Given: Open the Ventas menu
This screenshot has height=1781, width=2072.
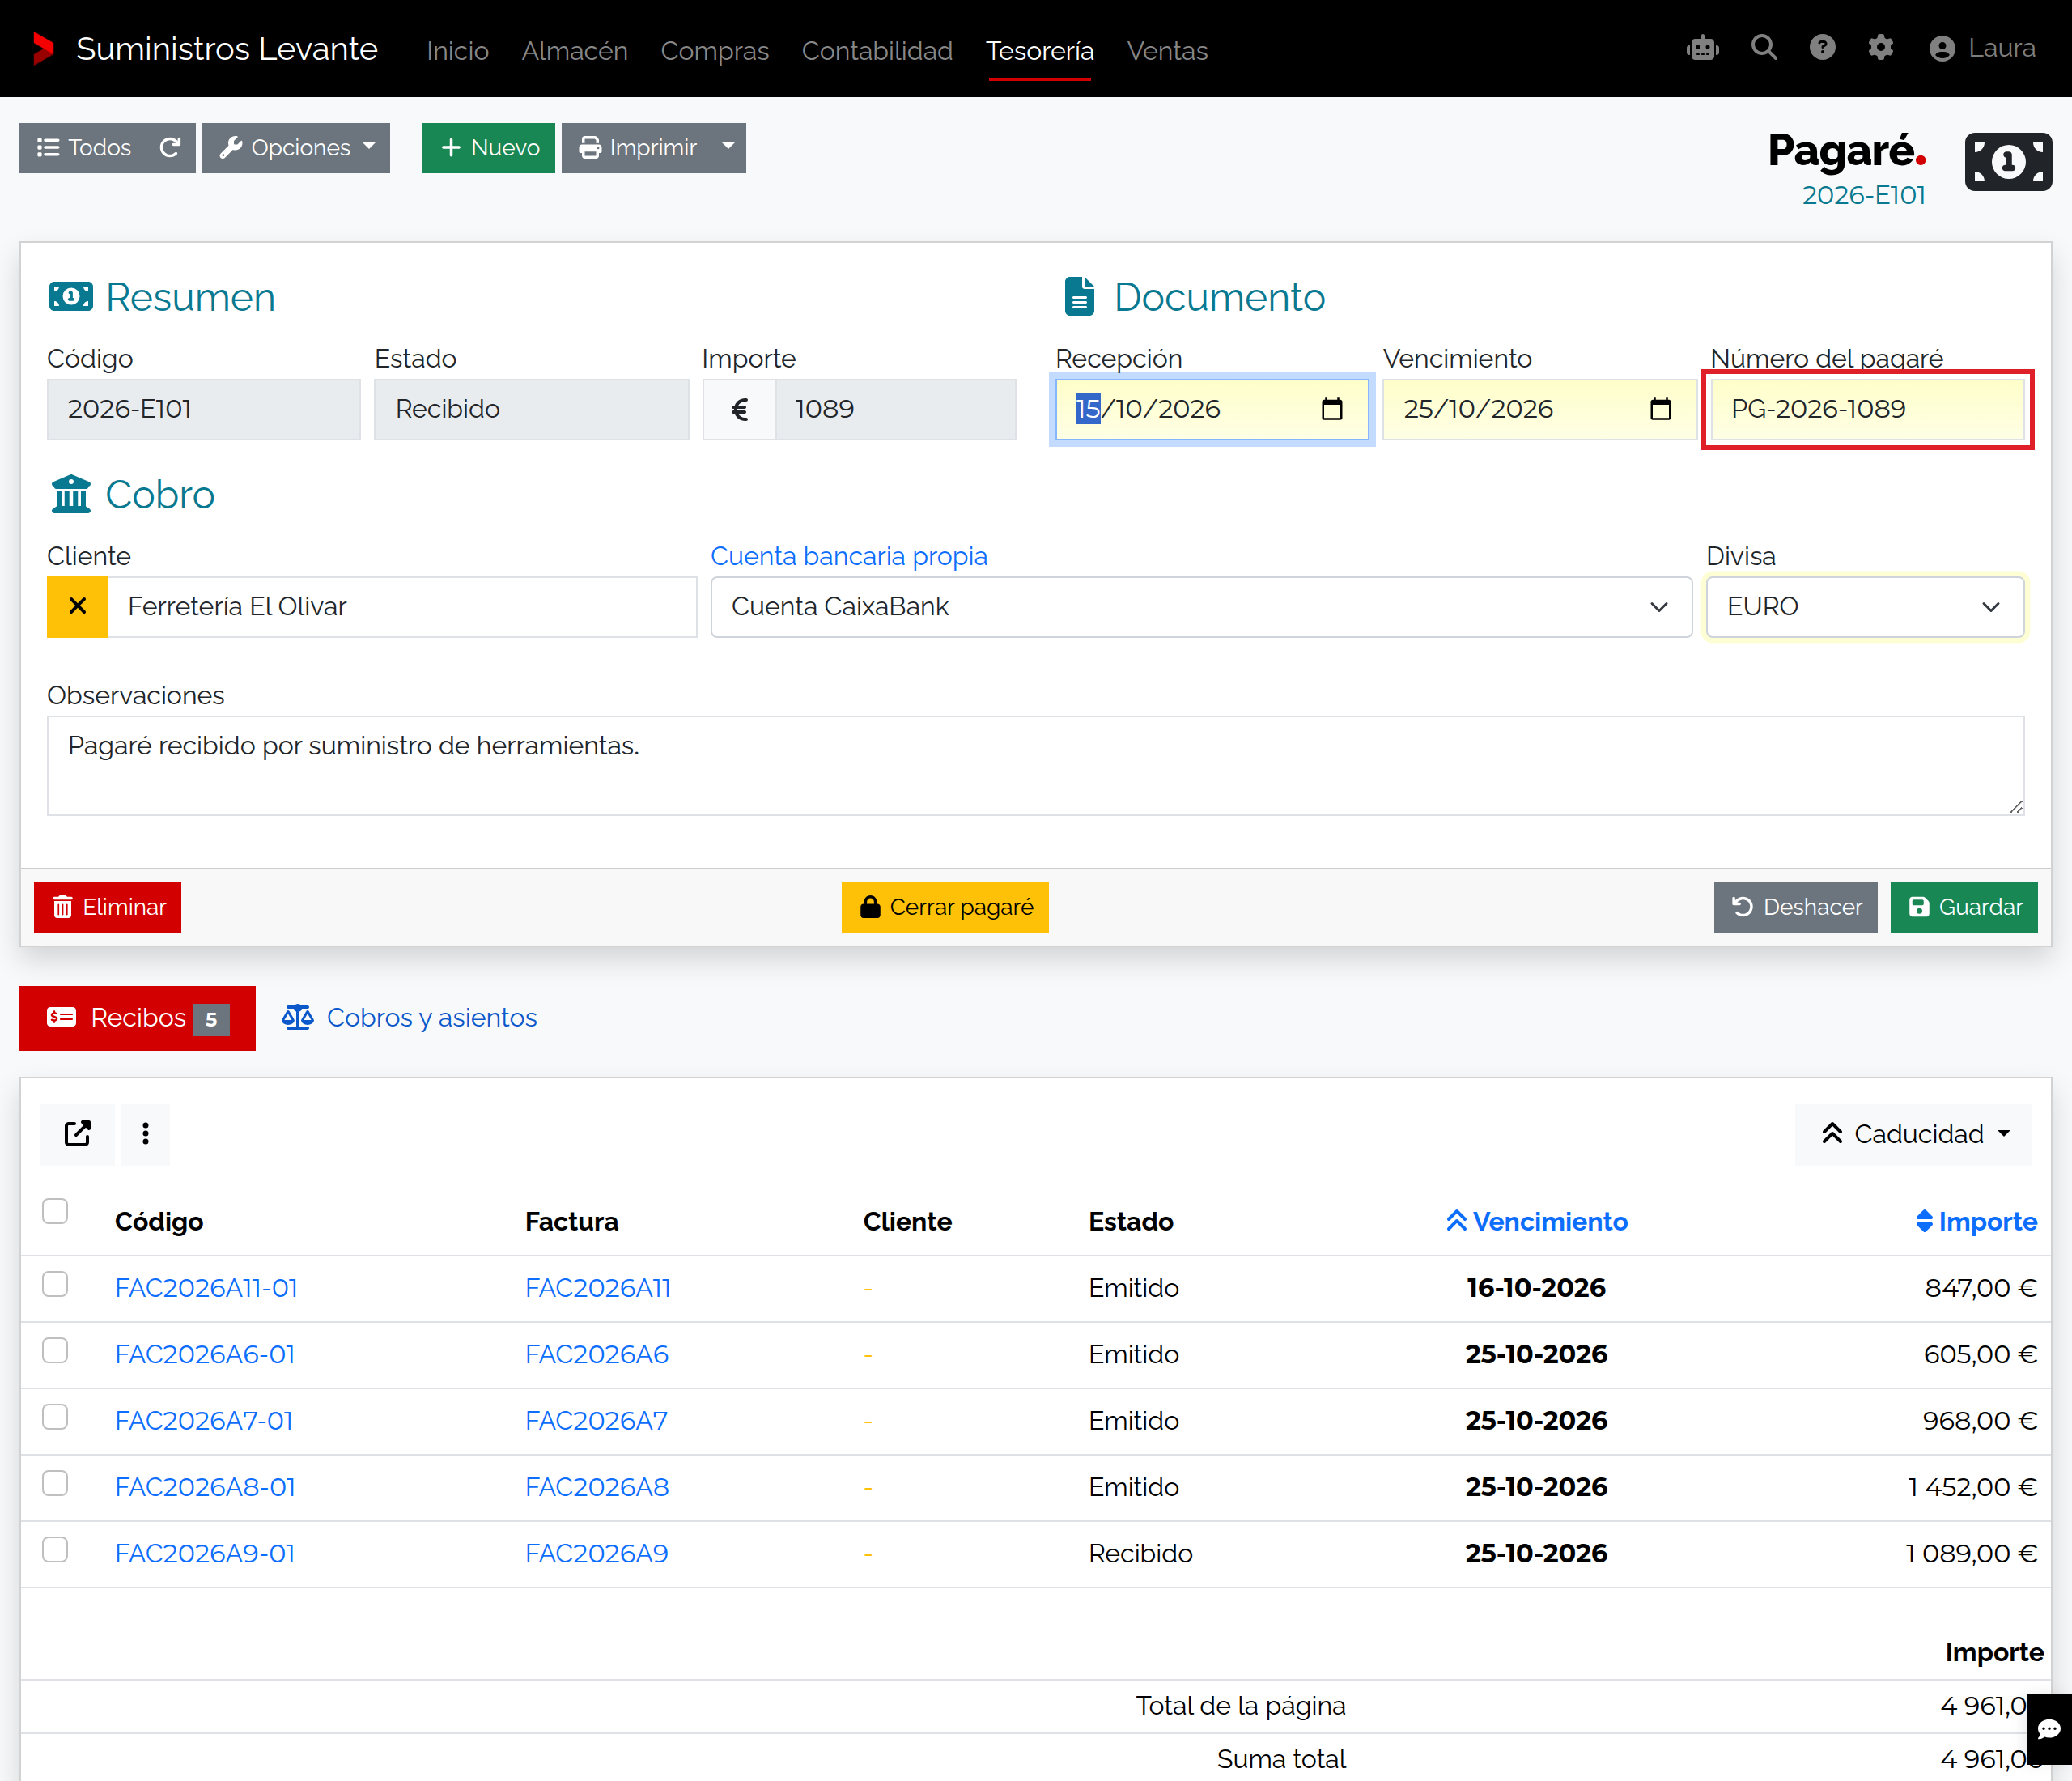Looking at the screenshot, I should [x=1167, y=50].
